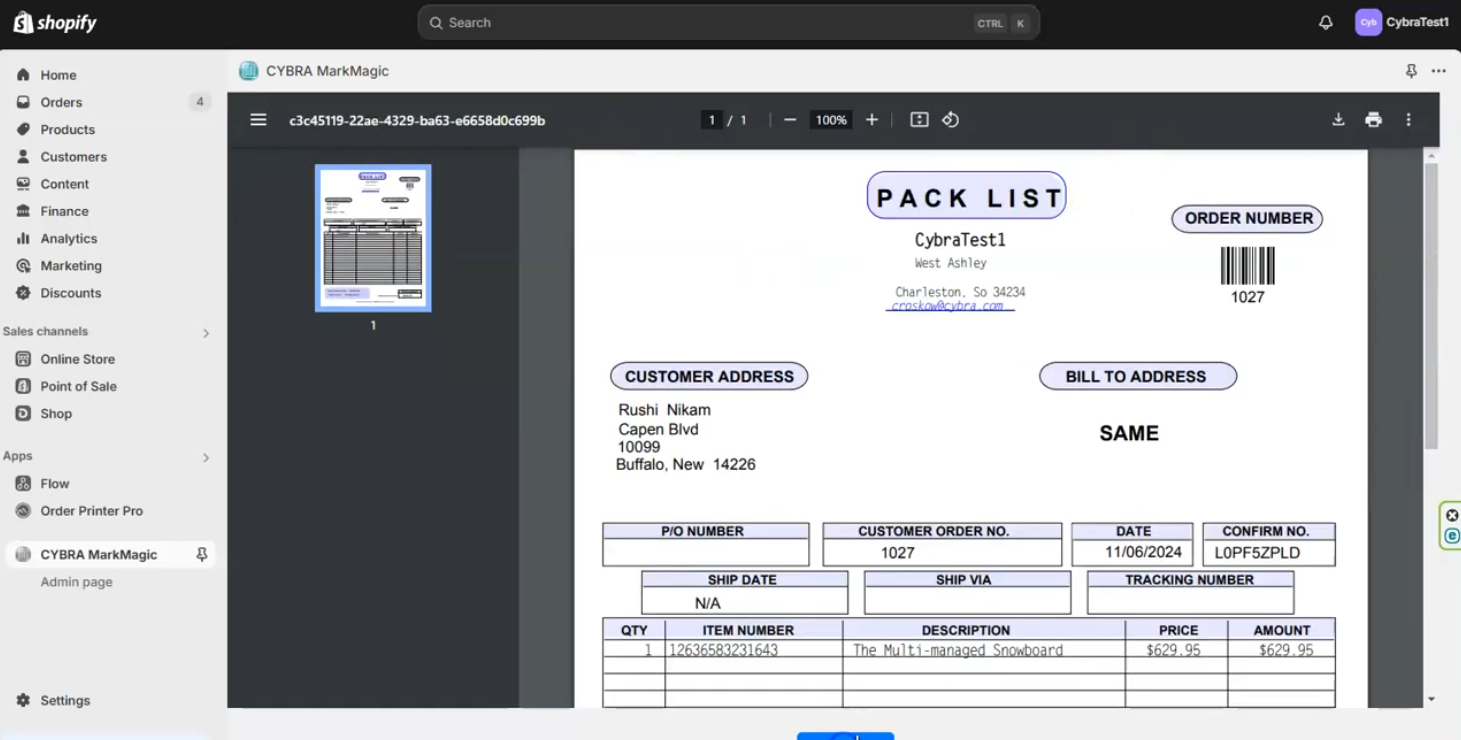1461x740 pixels.
Task: Unpin CYBRA MarkMagic in sidebar
Action: point(201,554)
